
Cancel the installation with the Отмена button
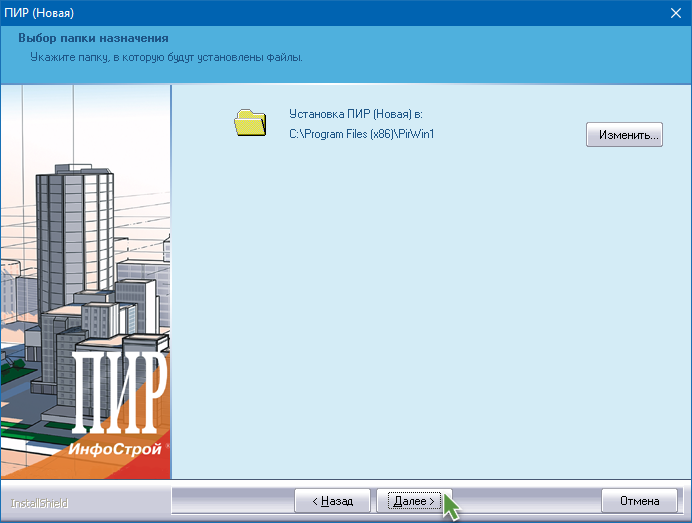tap(639, 500)
